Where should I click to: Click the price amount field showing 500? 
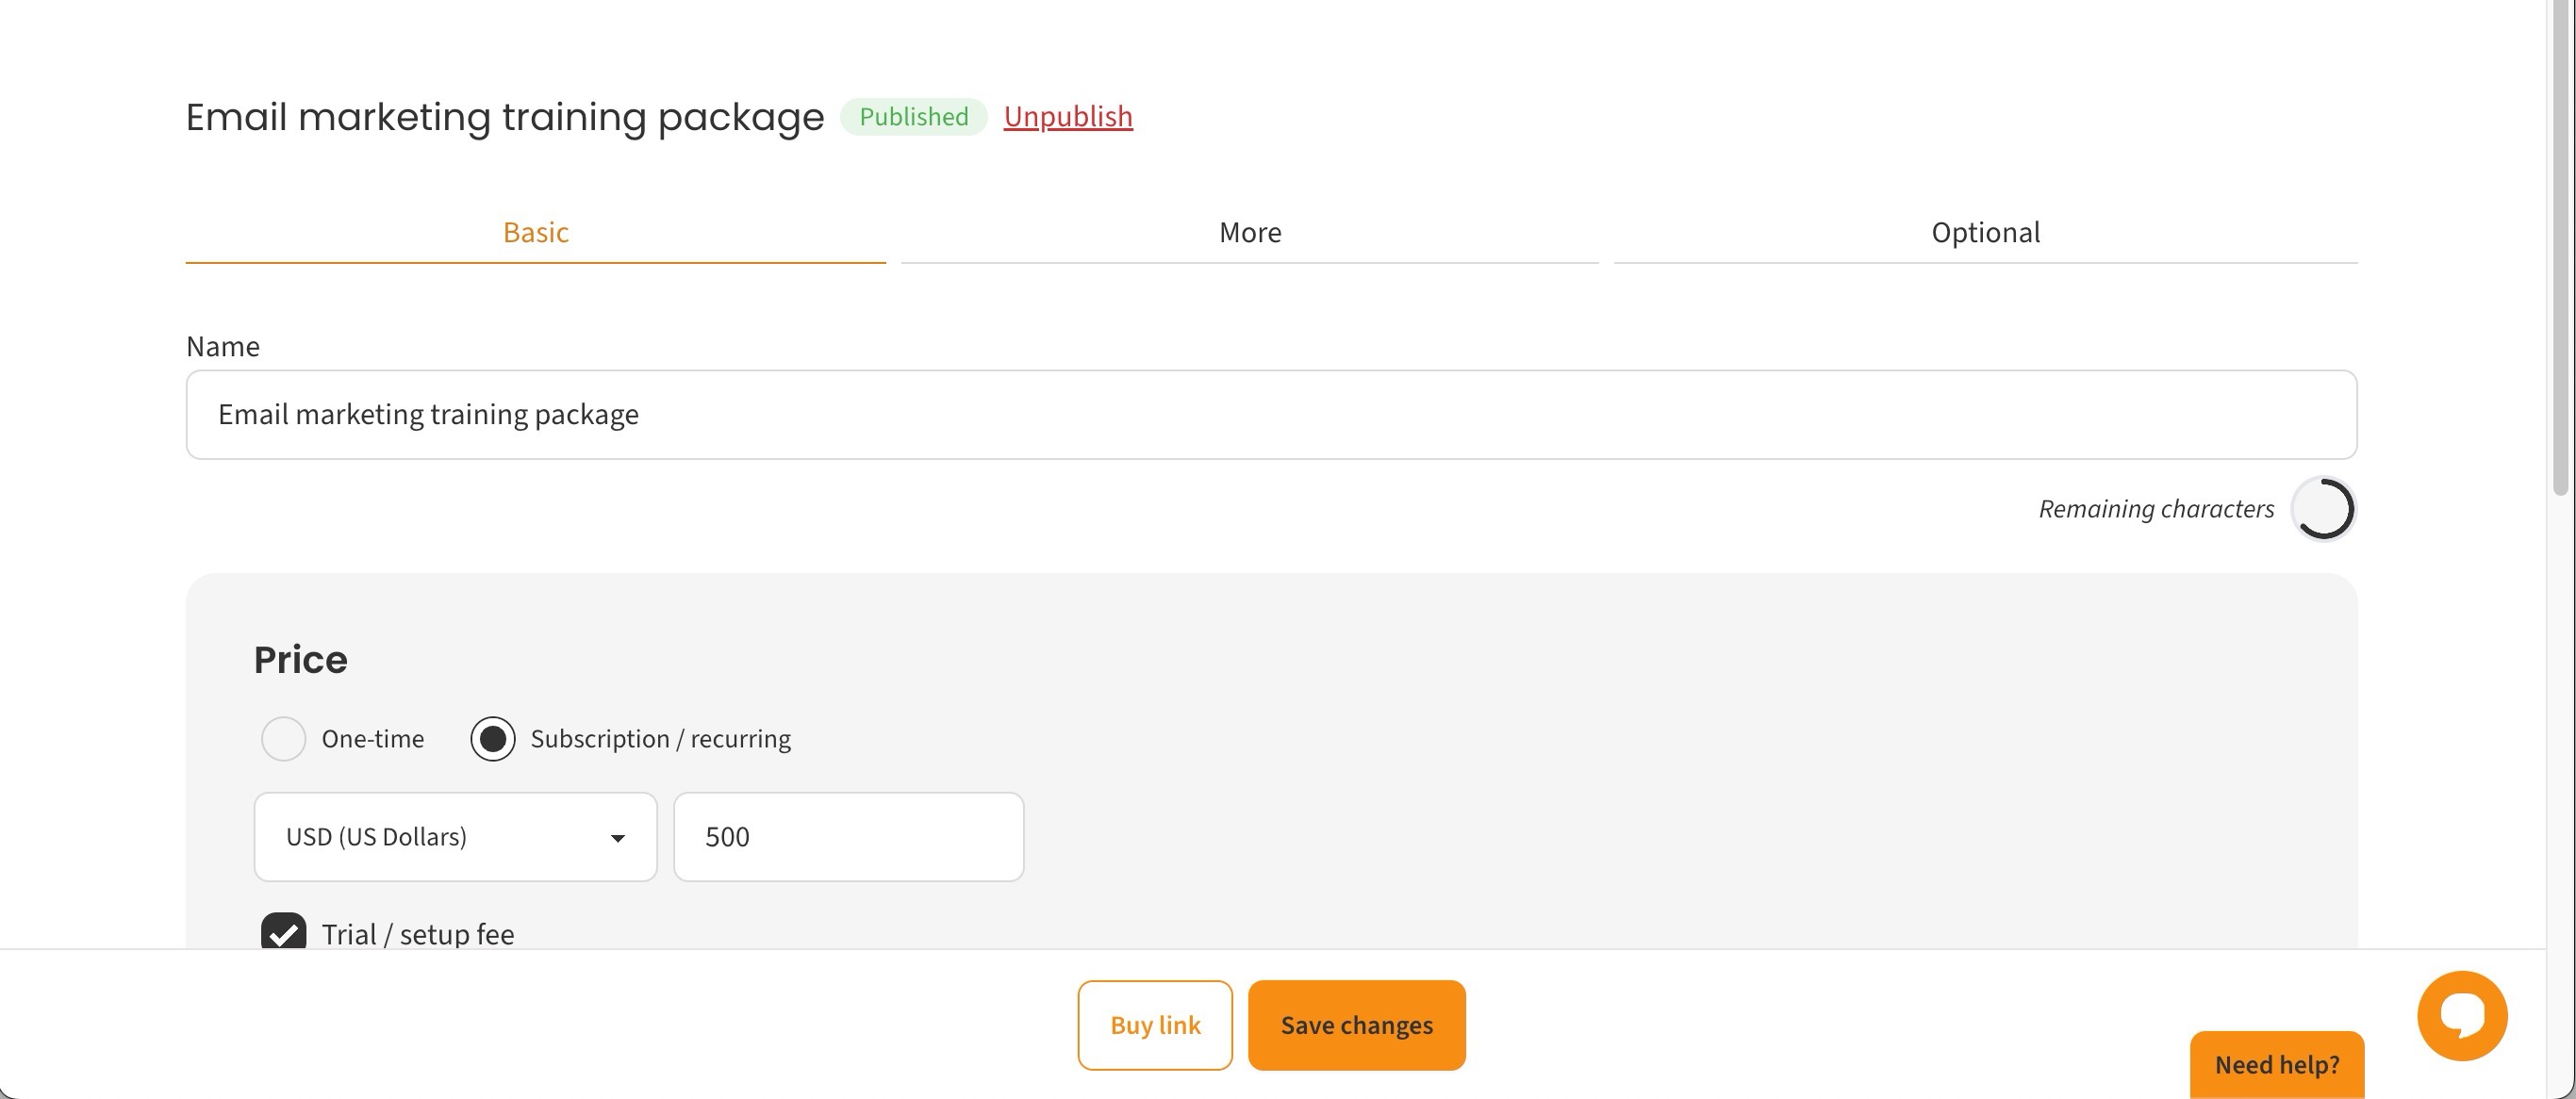tap(848, 837)
